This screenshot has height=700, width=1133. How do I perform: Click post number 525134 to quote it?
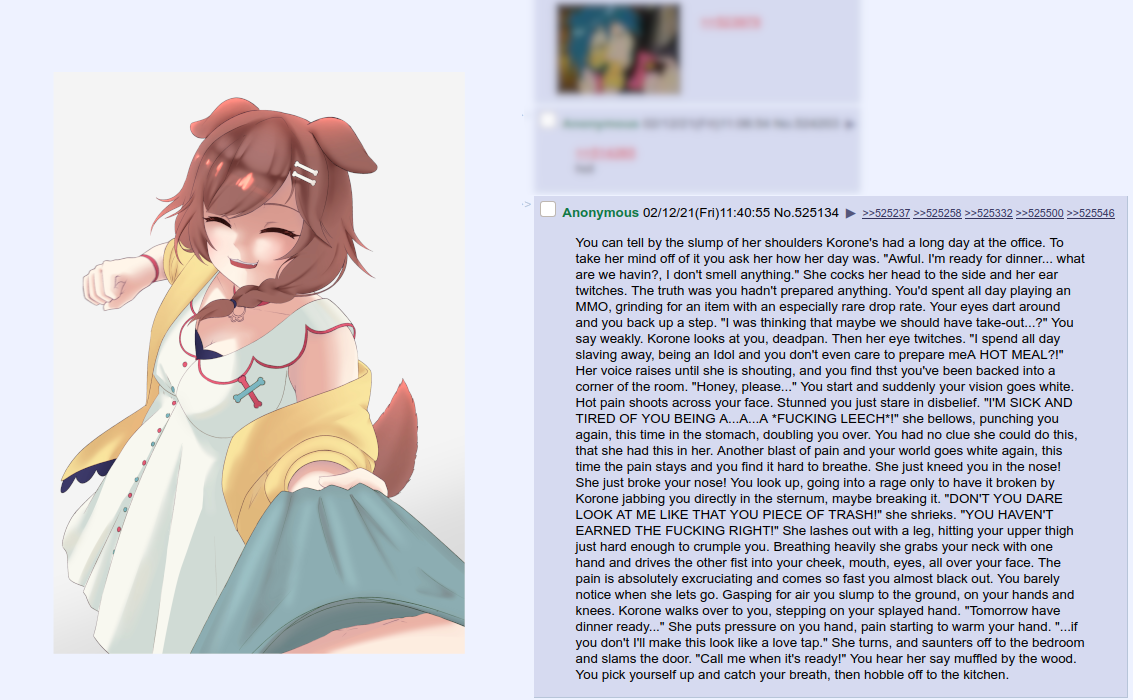click(x=817, y=212)
